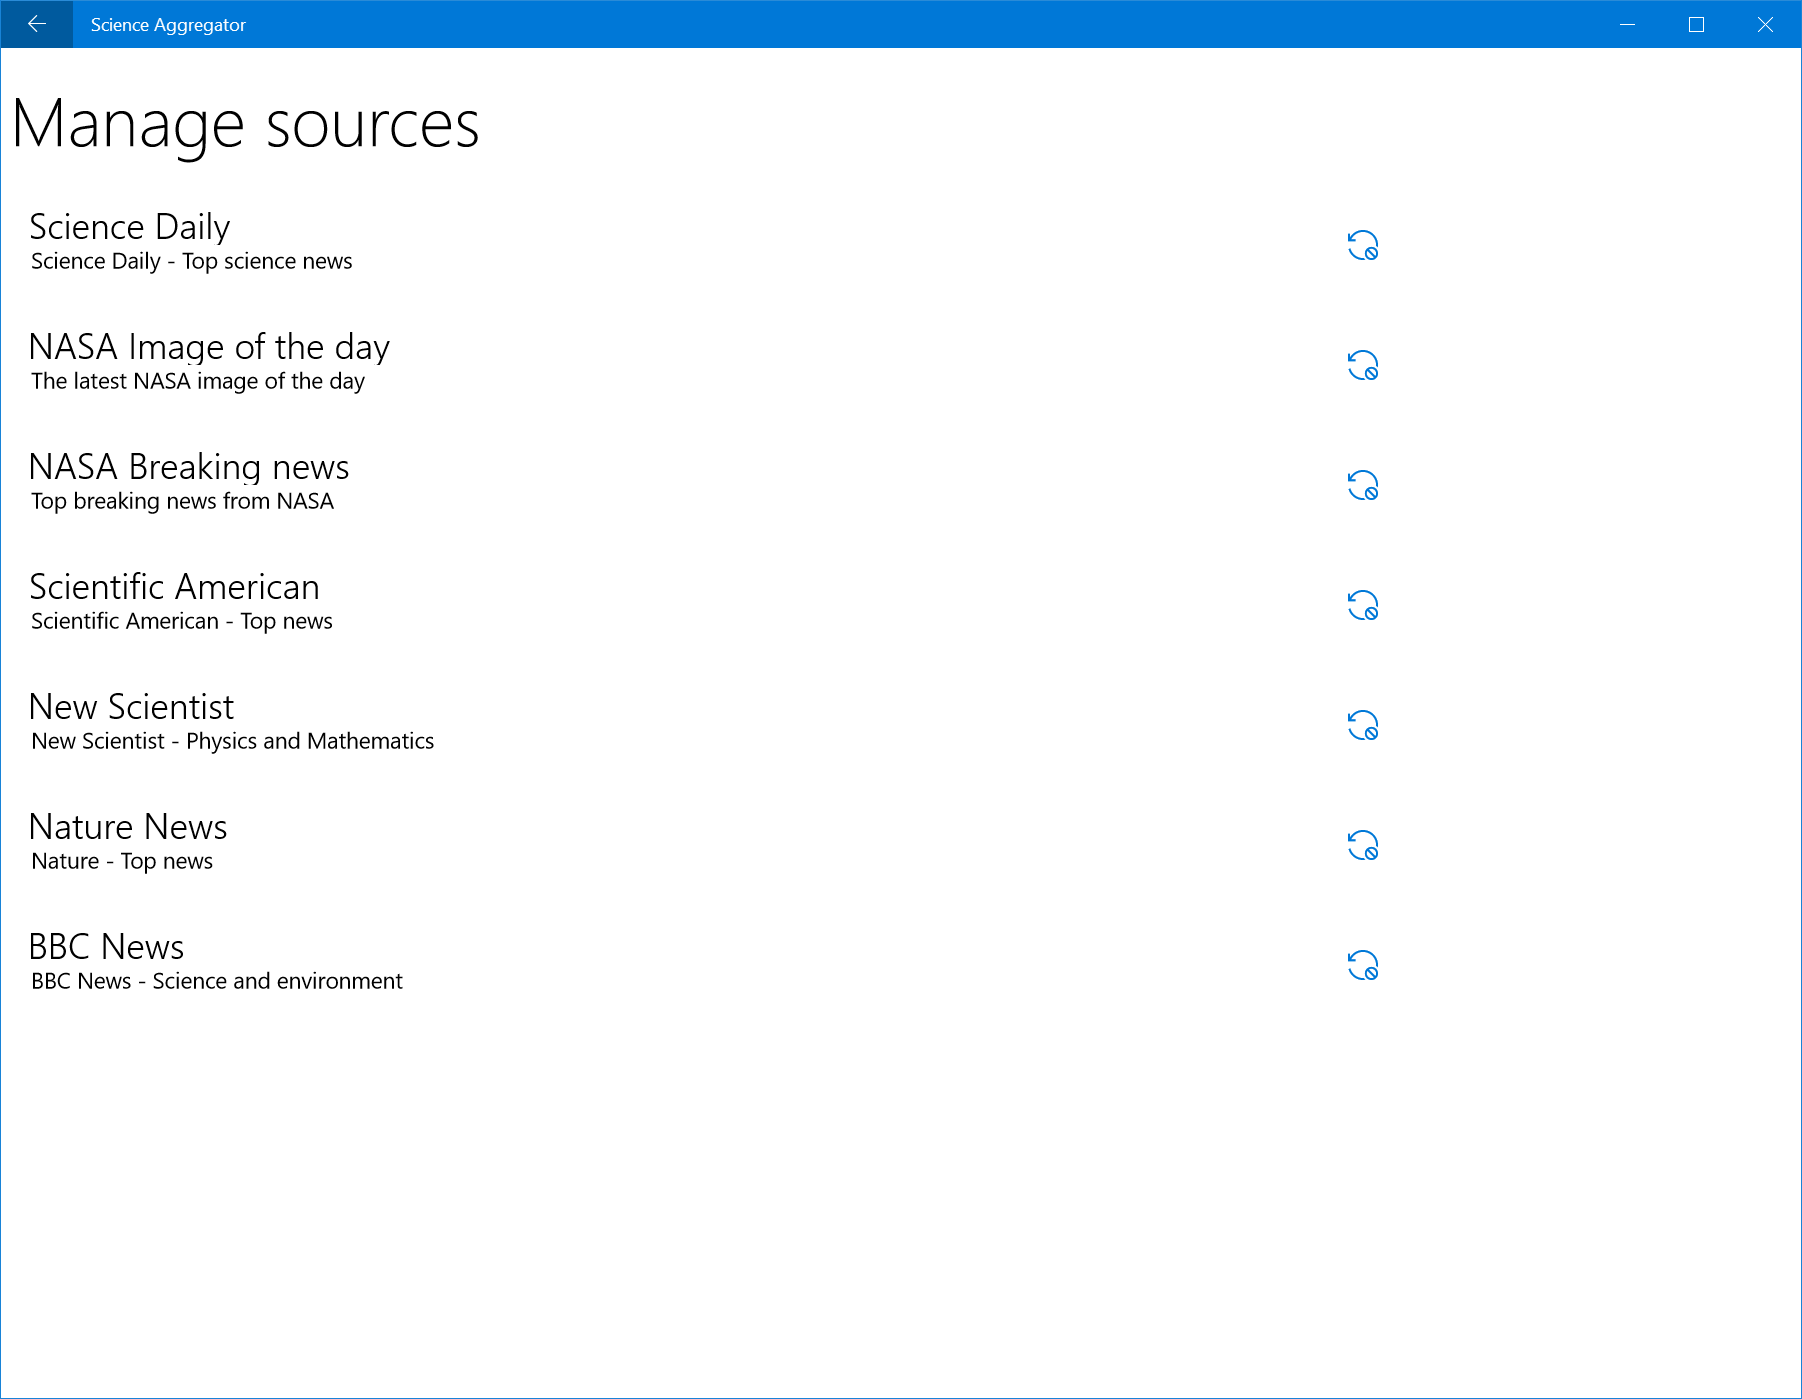The height and width of the screenshot is (1399, 1802).
Task: Click the back arrow button
Action: coord(37,24)
